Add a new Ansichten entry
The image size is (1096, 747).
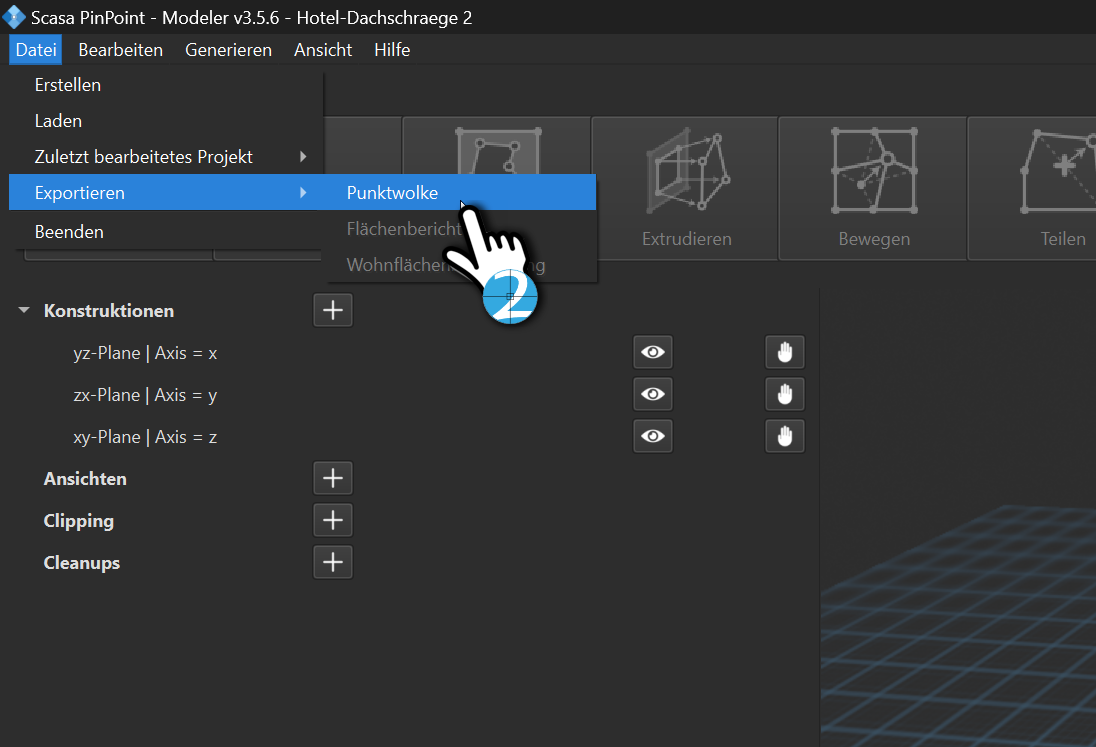333,479
